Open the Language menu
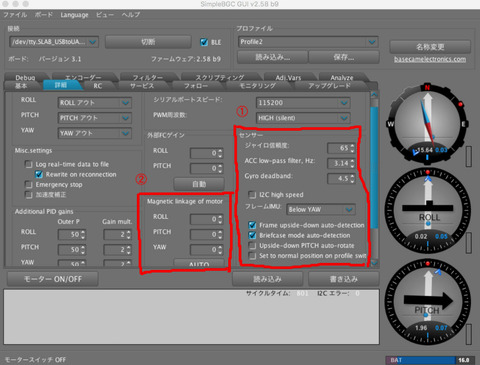Viewport: 480px width, 365px height. (74, 15)
